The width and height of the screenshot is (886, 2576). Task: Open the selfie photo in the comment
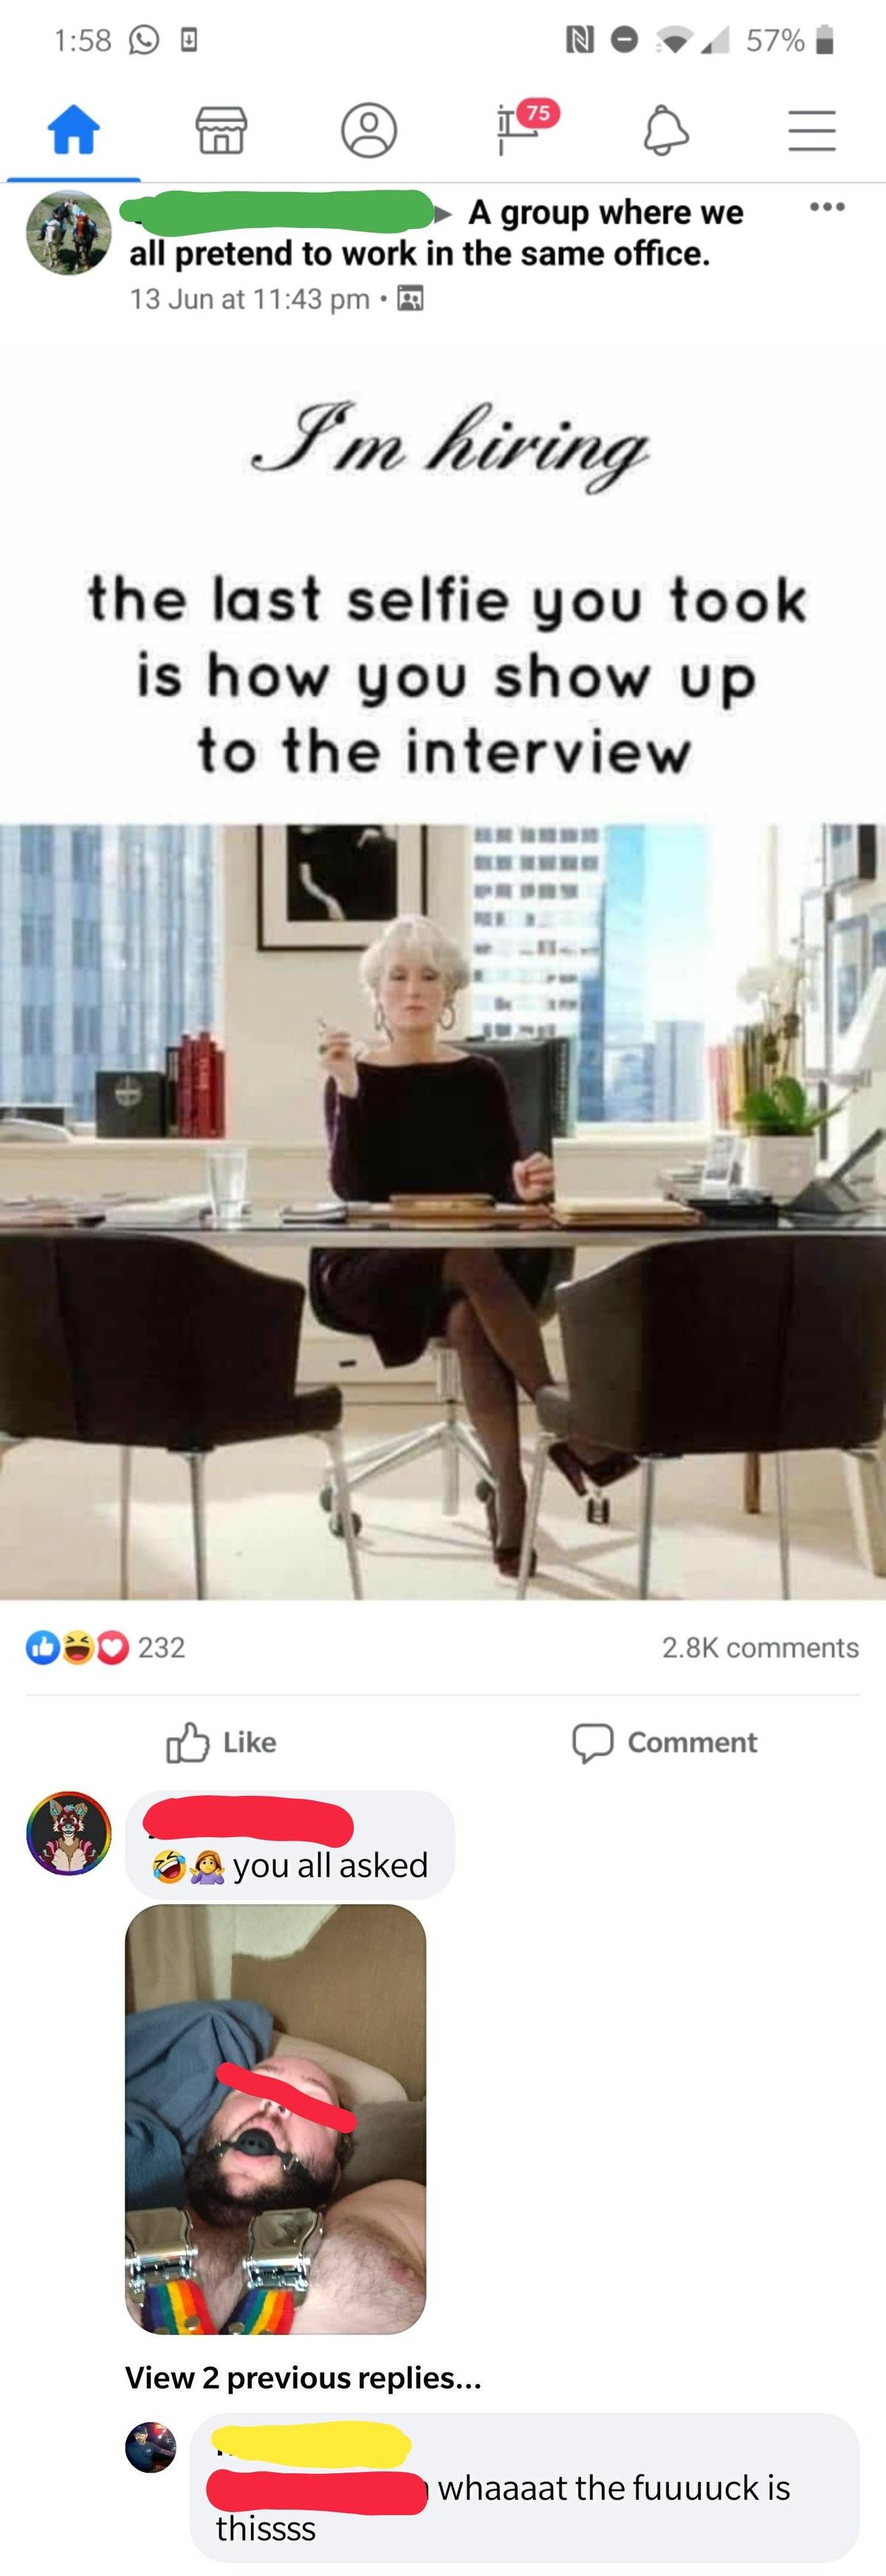pos(275,2119)
